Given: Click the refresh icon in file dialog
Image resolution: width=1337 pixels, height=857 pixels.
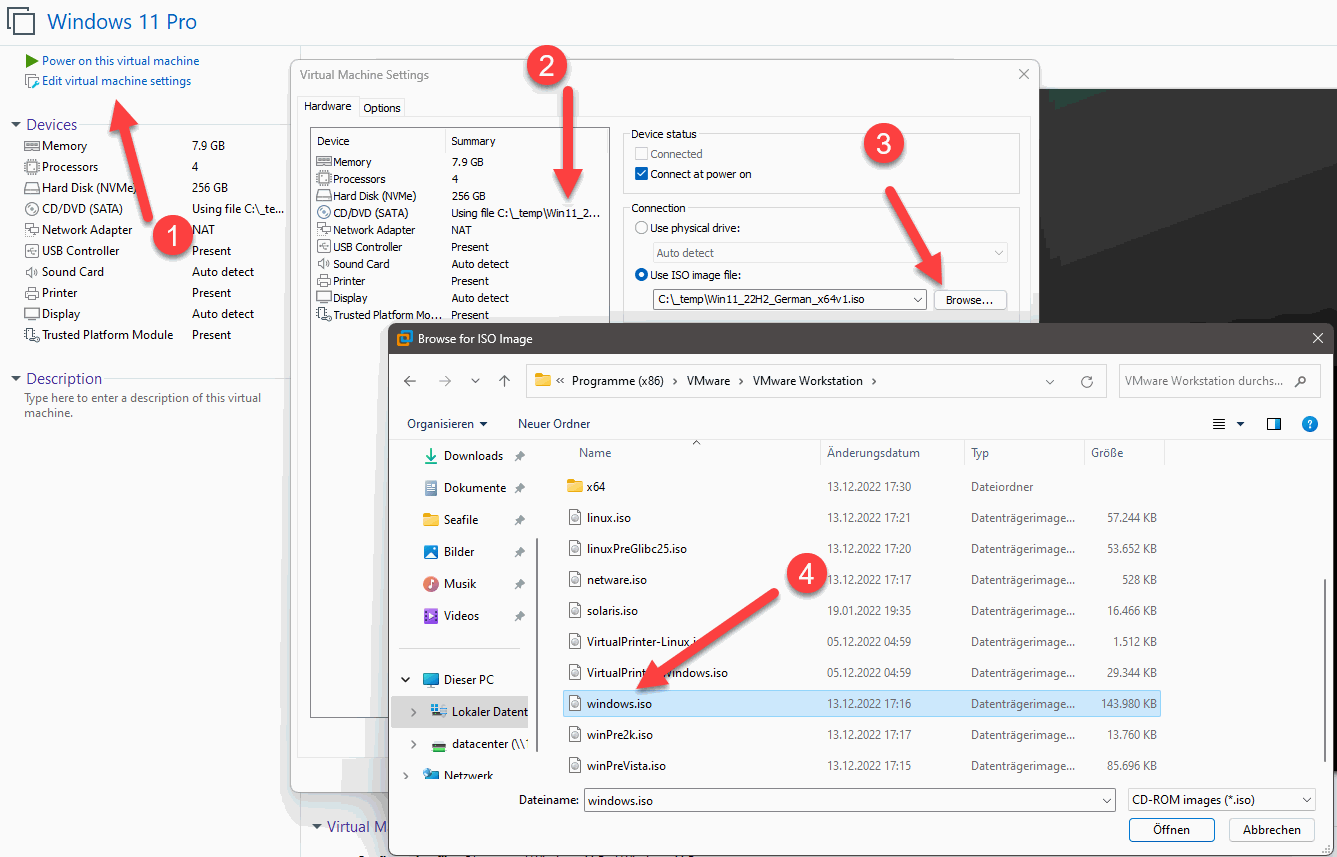Looking at the screenshot, I should point(1087,381).
